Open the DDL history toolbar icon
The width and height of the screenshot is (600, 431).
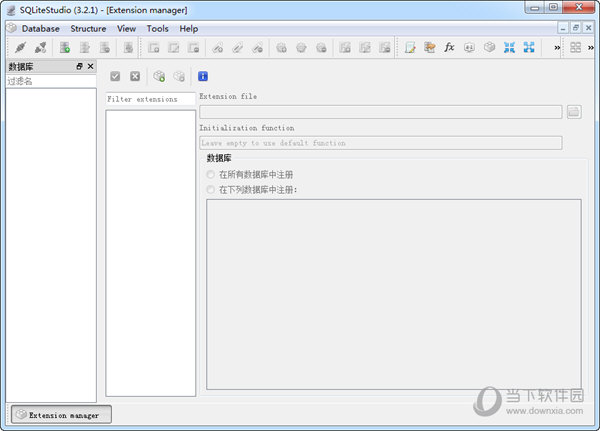(430, 47)
